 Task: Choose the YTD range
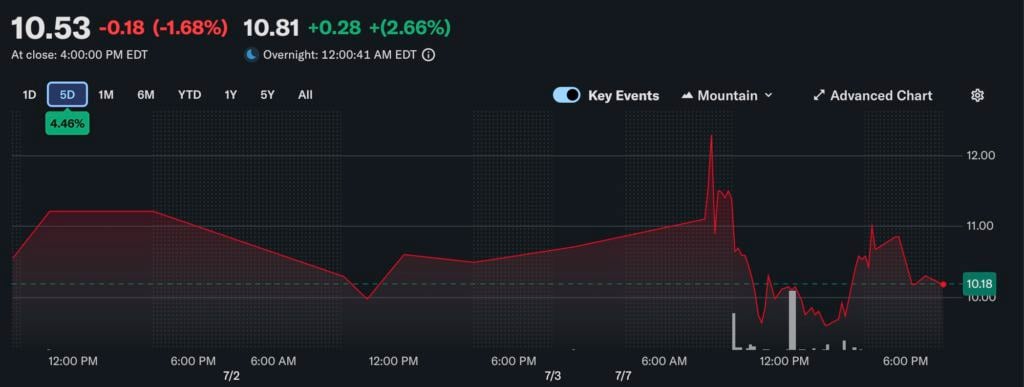click(189, 95)
